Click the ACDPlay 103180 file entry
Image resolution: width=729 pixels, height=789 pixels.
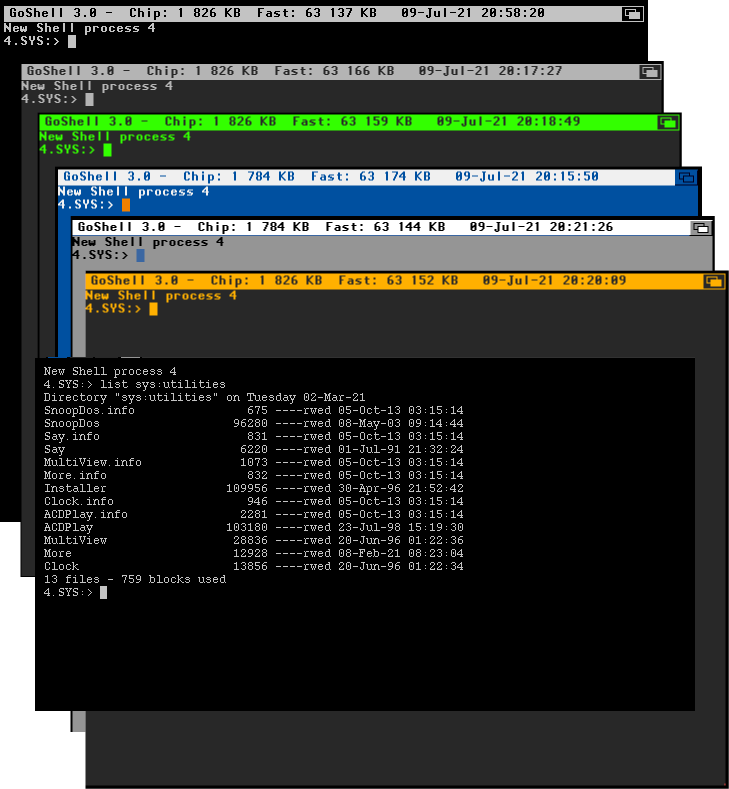(x=254, y=528)
